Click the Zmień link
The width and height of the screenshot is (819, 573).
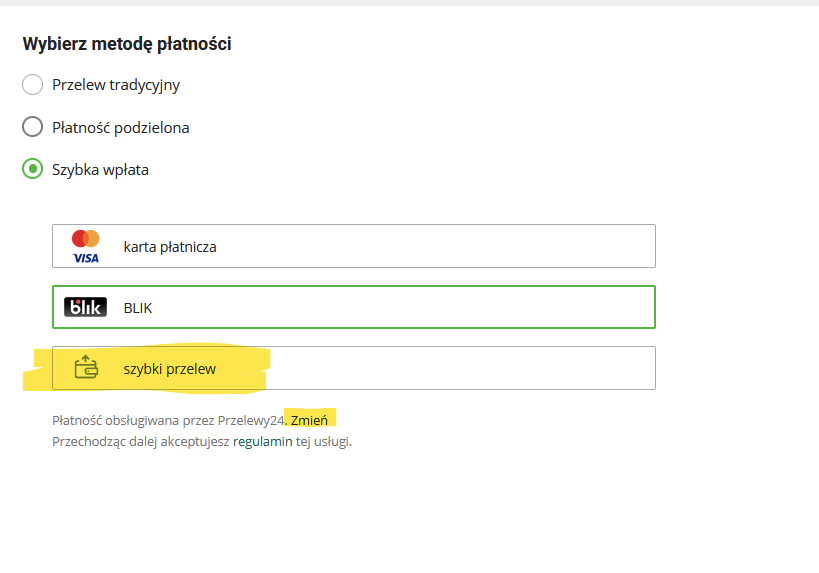(309, 420)
